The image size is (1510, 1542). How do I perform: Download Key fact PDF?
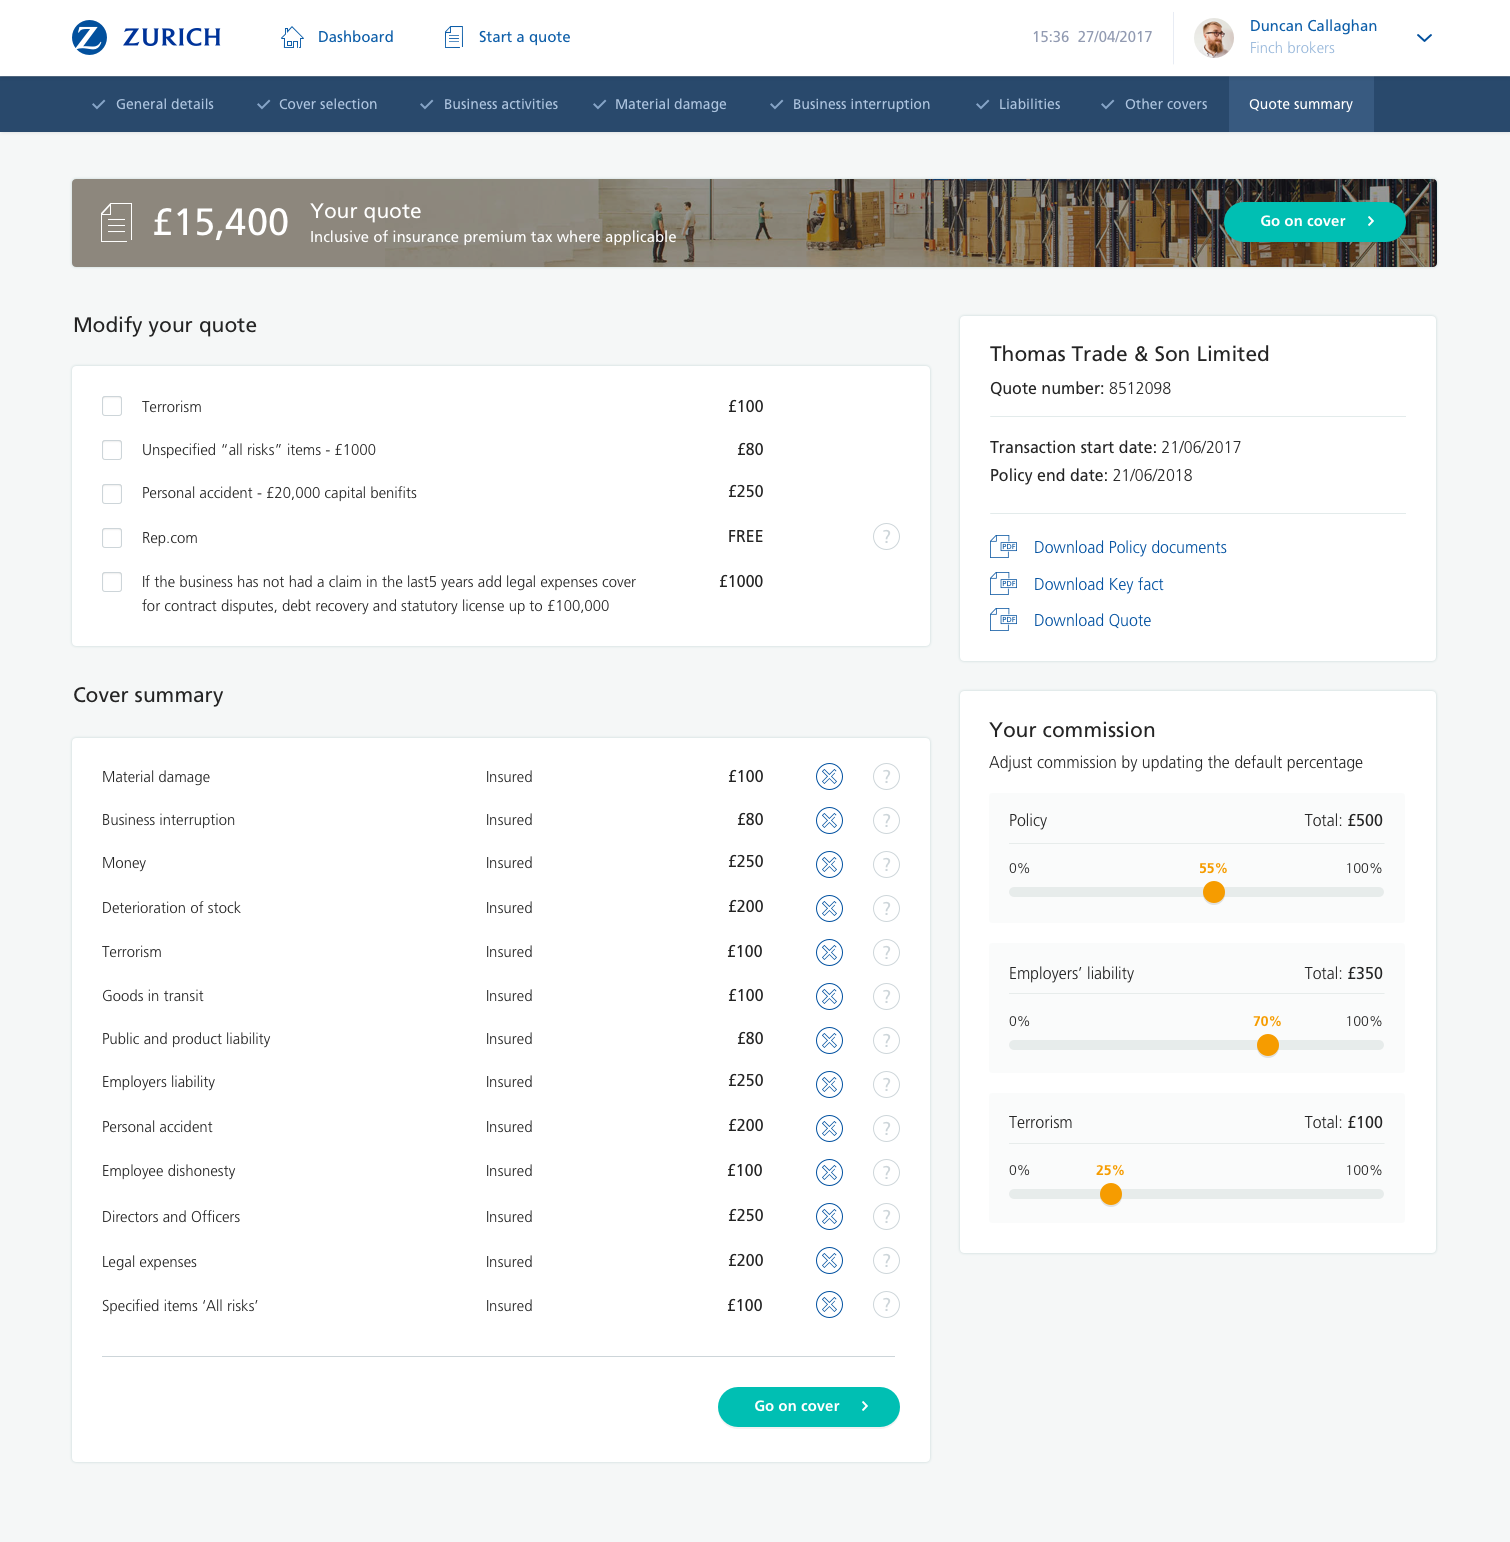tap(1077, 584)
